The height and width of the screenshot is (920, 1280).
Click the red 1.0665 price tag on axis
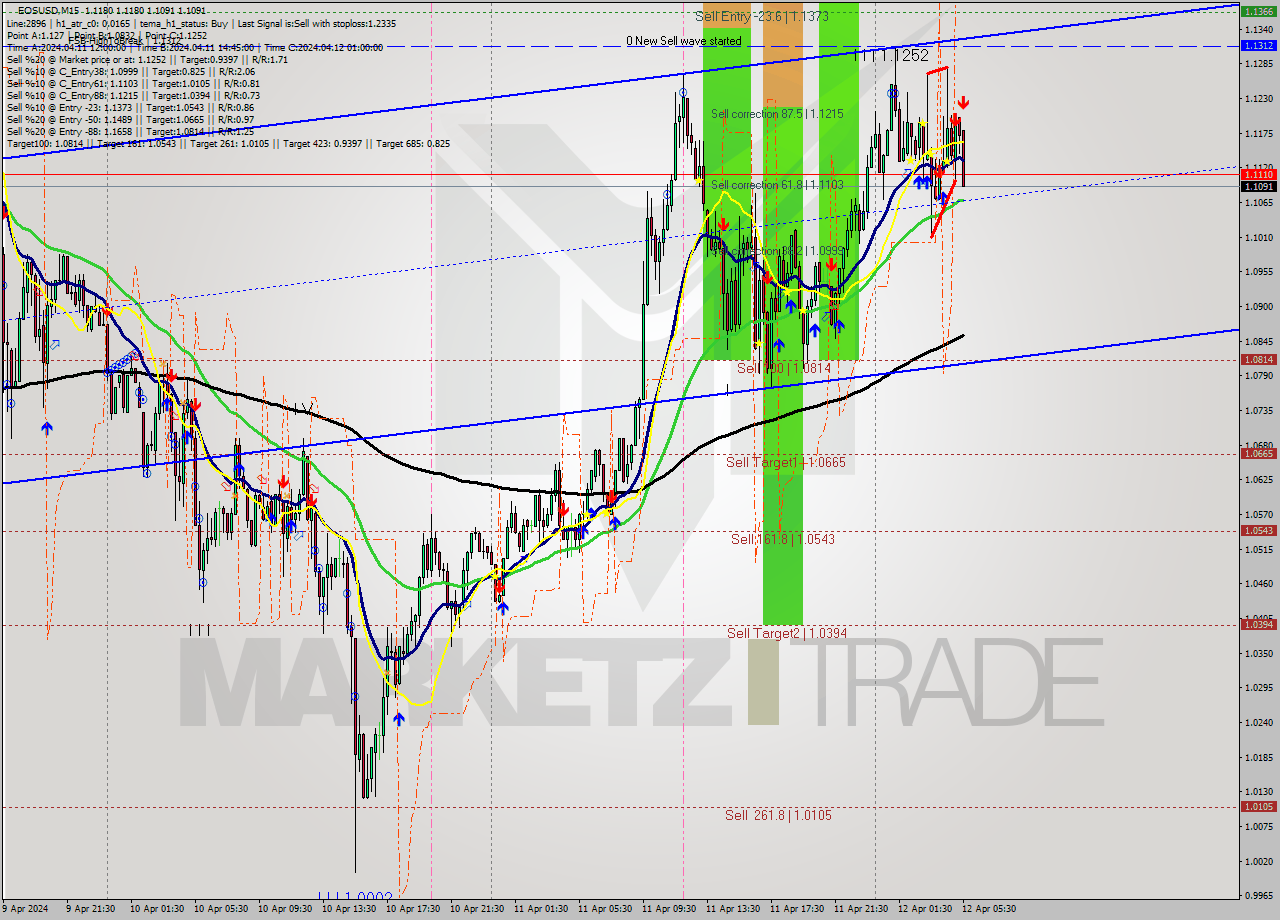click(1257, 454)
